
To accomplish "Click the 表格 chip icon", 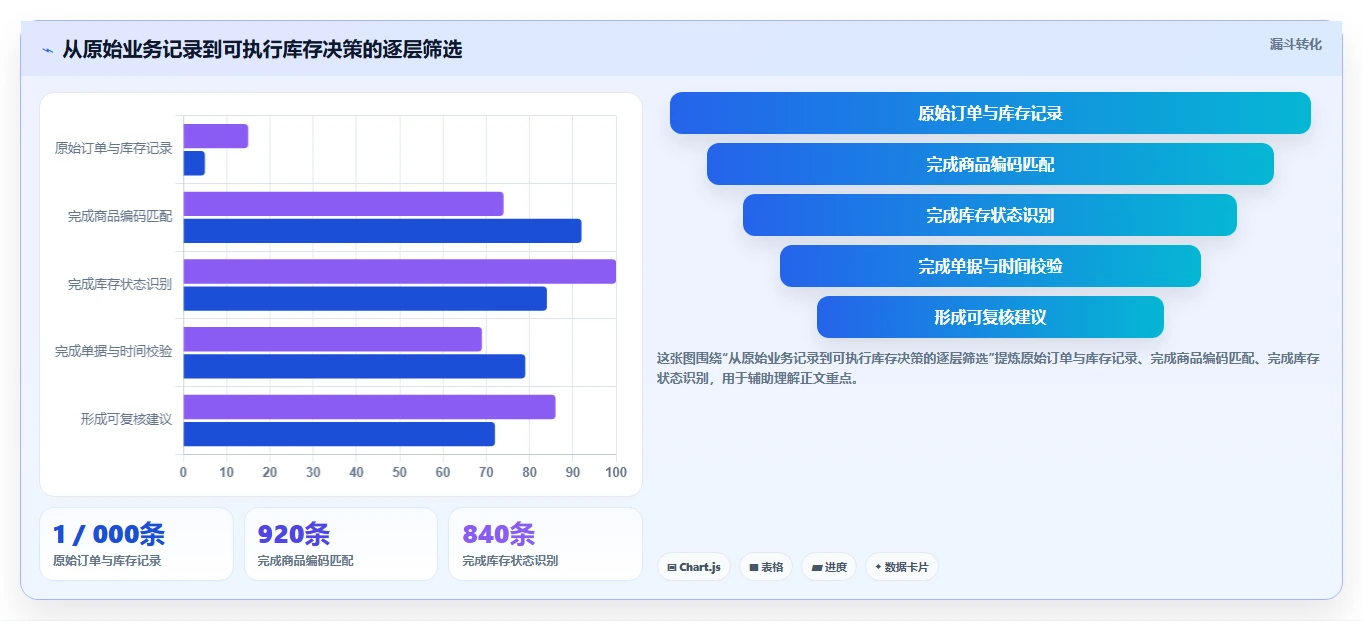I will 754,567.
